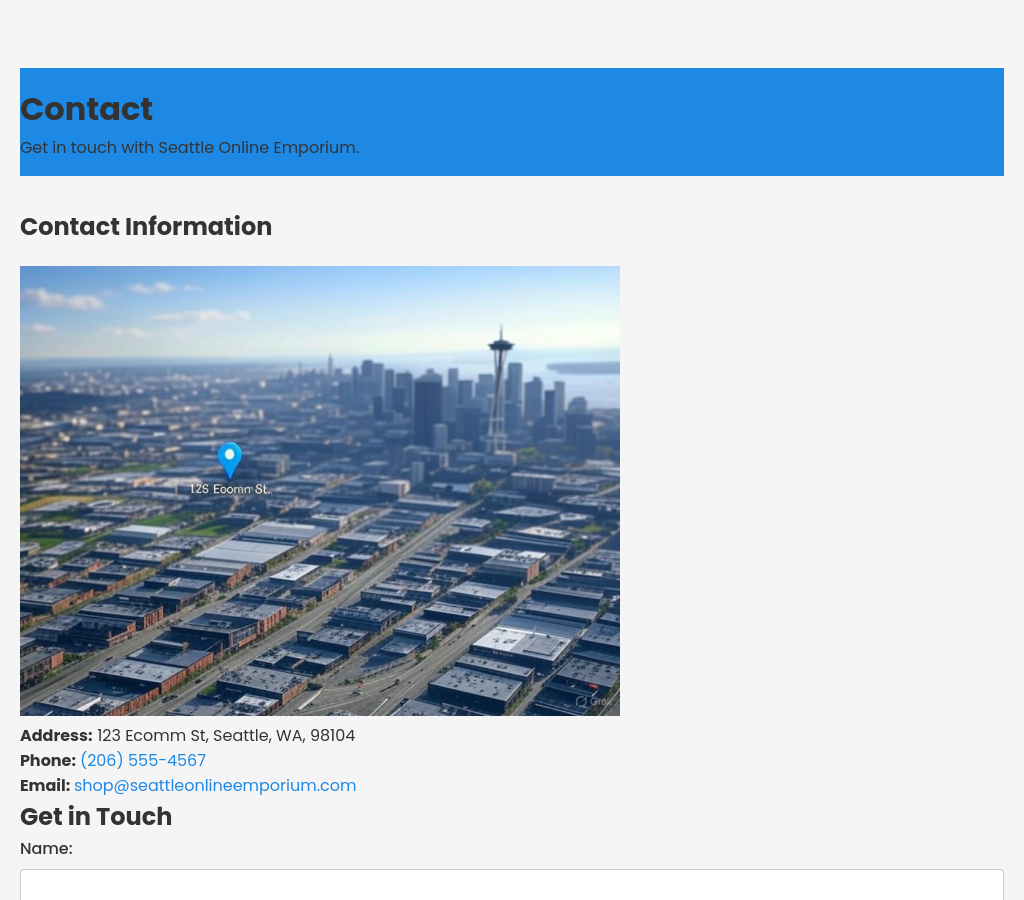Click the "Contact" page title
The width and height of the screenshot is (1024, 900).
pyautogui.click(x=87, y=109)
